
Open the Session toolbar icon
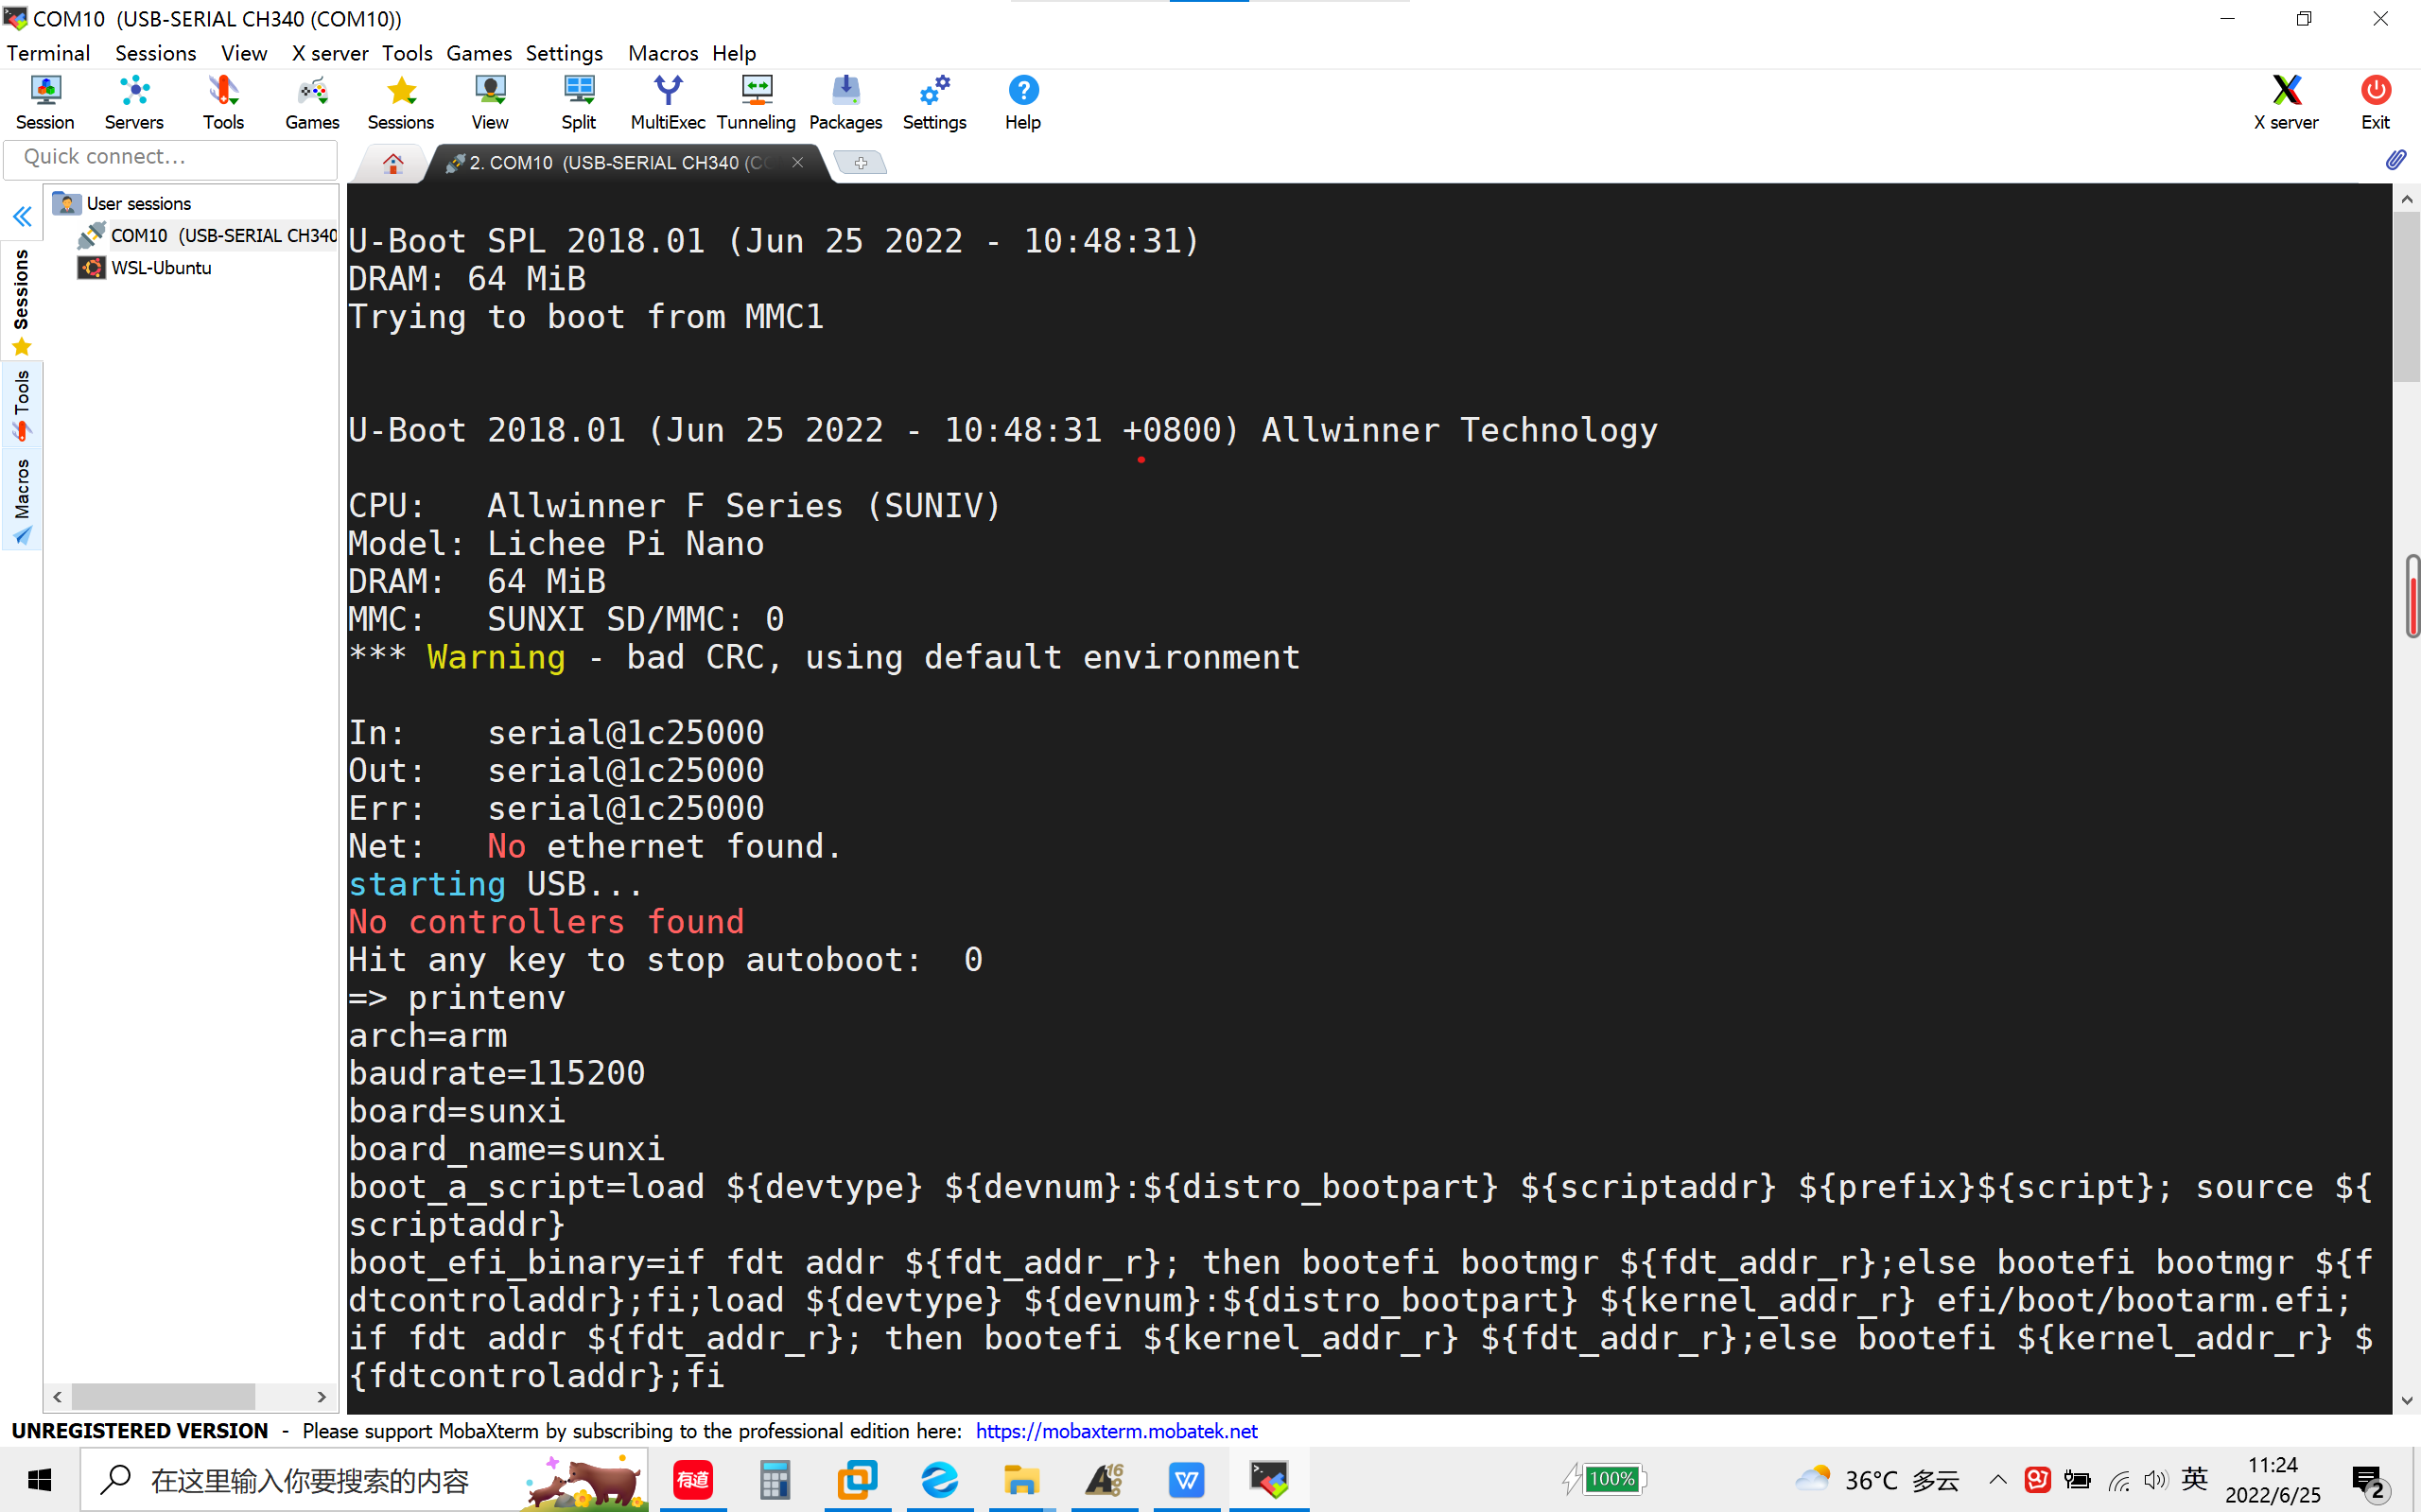pyautogui.click(x=45, y=102)
